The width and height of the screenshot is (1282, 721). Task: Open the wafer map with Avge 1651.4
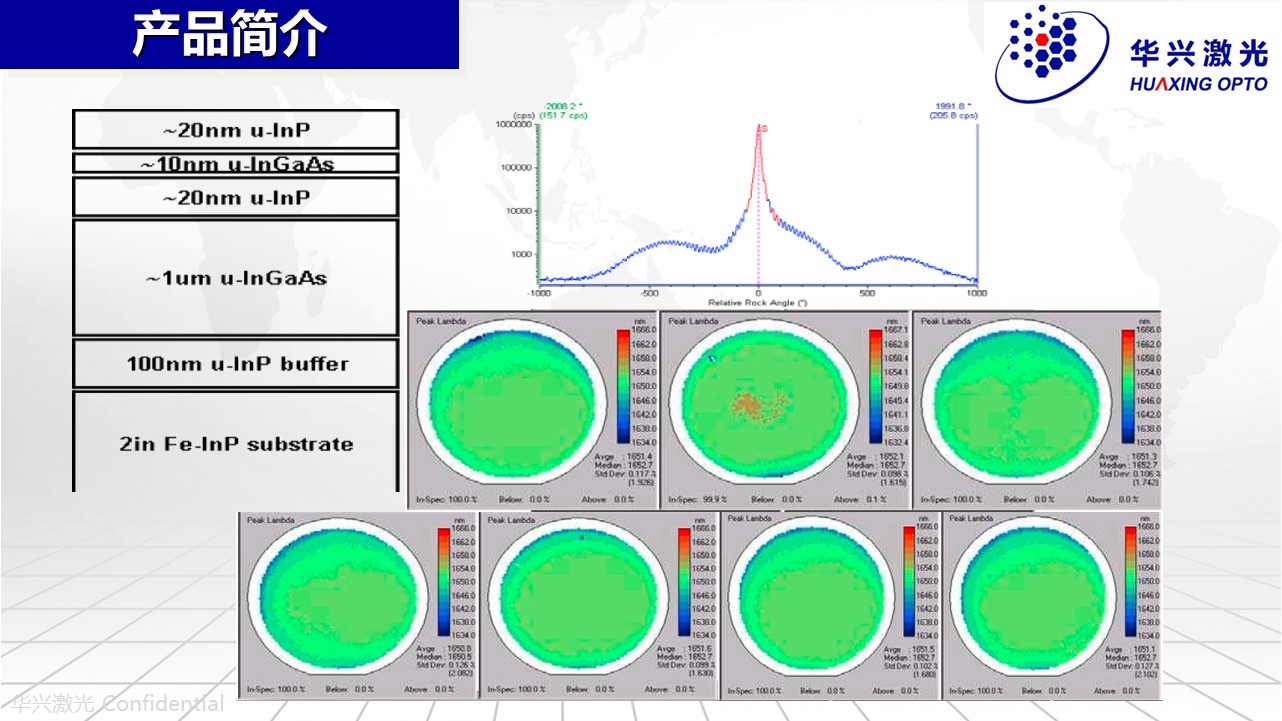coord(533,409)
